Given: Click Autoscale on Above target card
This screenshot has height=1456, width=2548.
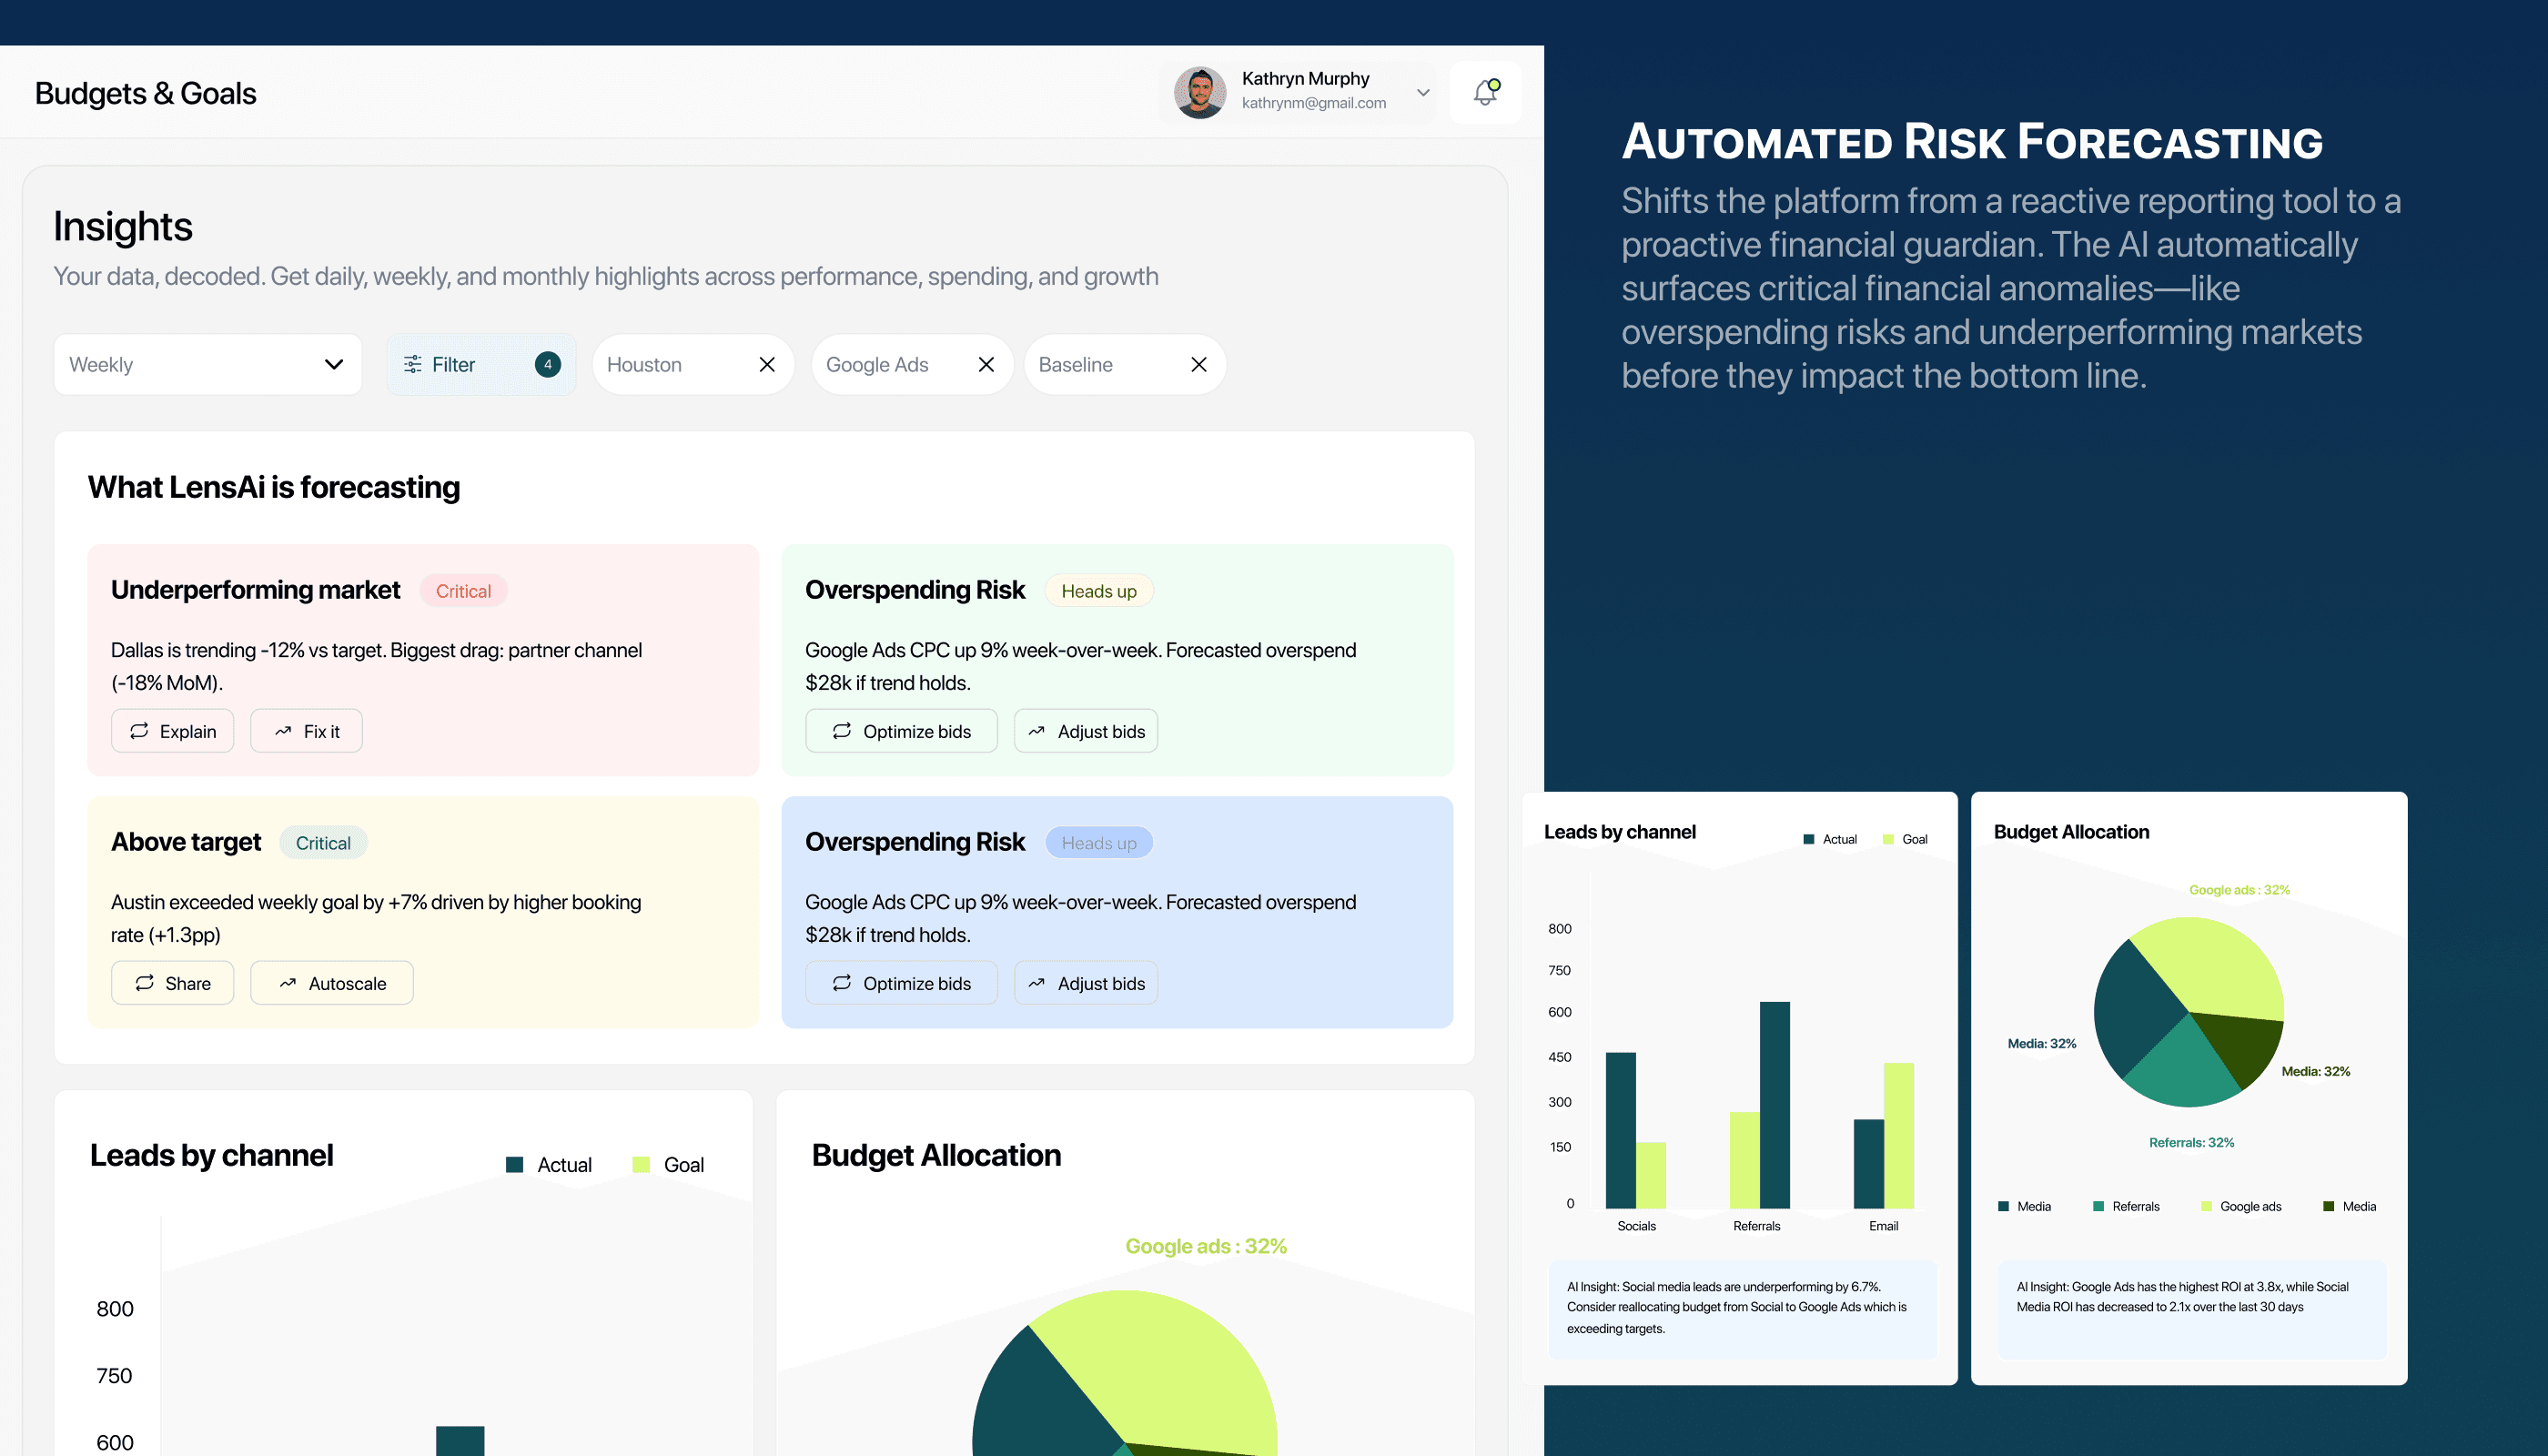Looking at the screenshot, I should [x=331, y=983].
